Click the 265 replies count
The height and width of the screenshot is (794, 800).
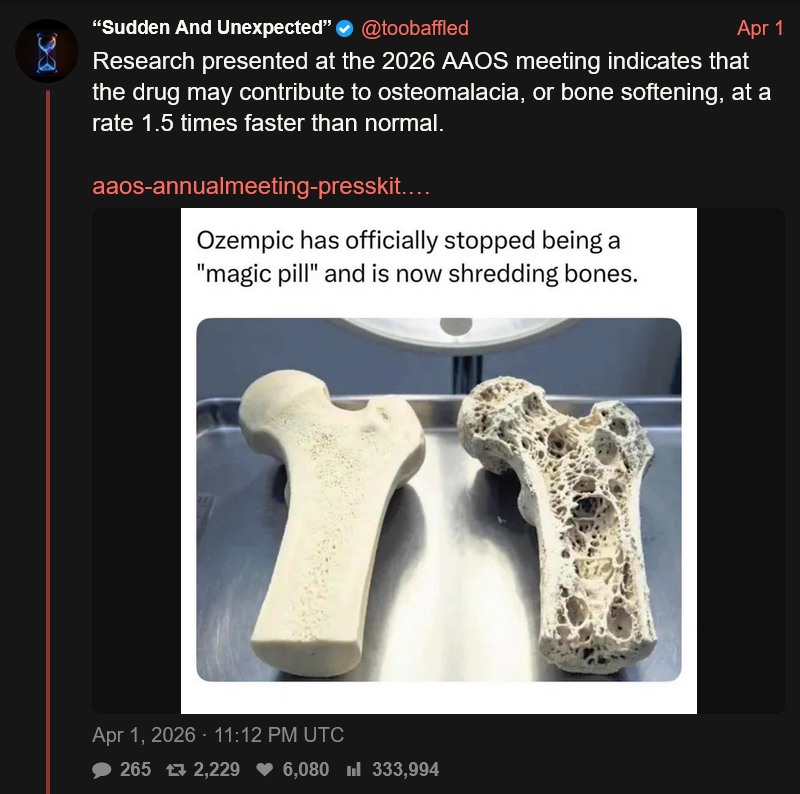coord(135,770)
